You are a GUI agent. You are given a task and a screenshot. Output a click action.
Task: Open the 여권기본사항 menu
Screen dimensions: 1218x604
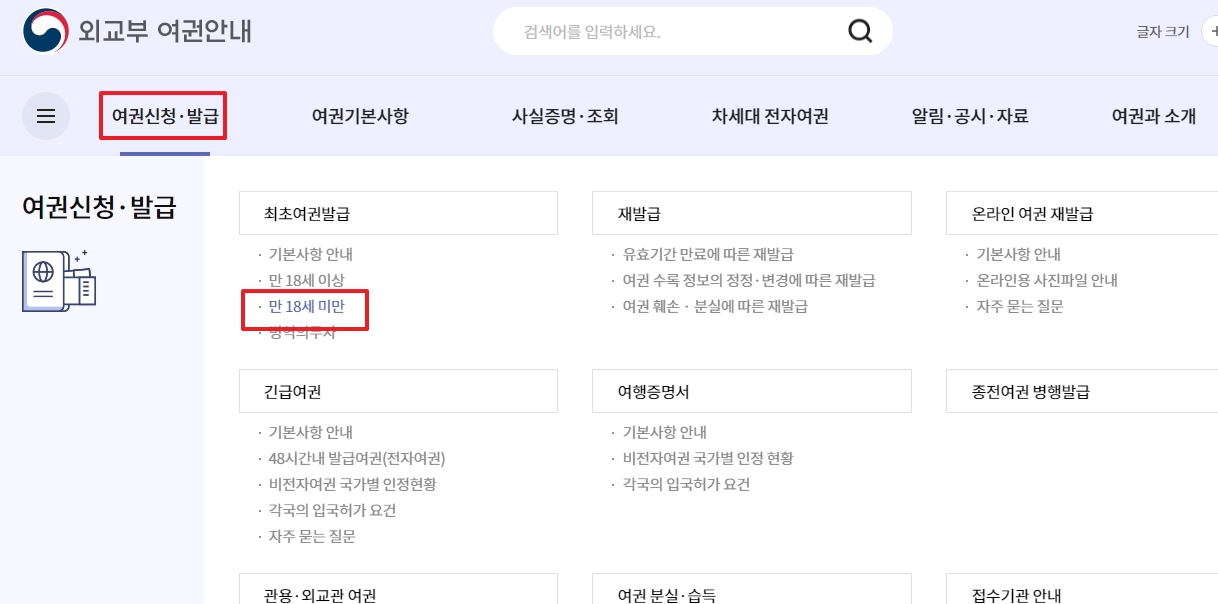[358, 115]
